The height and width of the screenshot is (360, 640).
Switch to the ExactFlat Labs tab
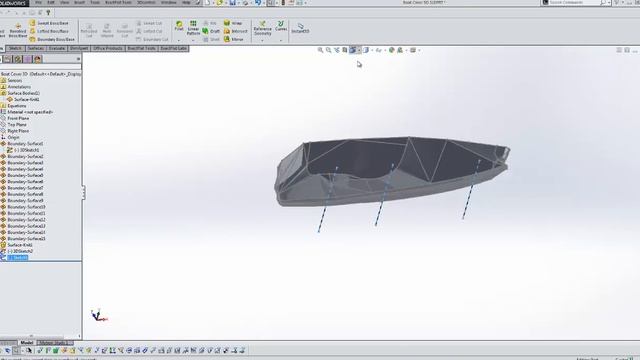click(x=173, y=48)
